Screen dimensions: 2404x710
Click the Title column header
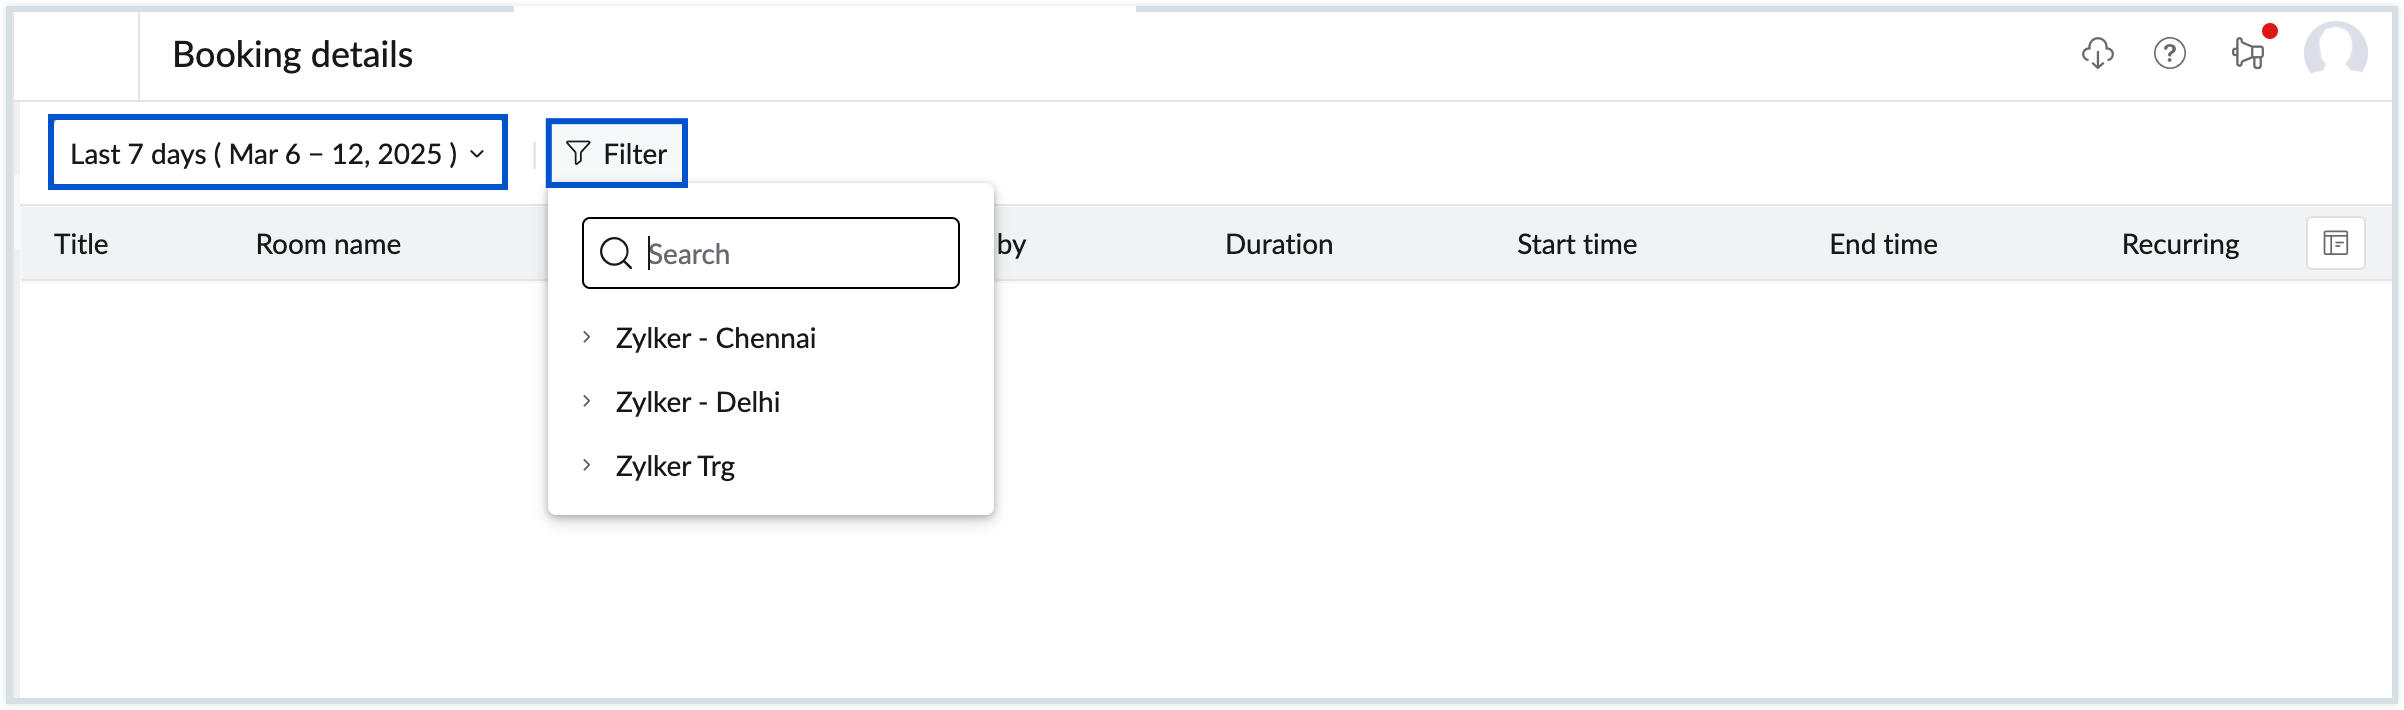[x=81, y=244]
